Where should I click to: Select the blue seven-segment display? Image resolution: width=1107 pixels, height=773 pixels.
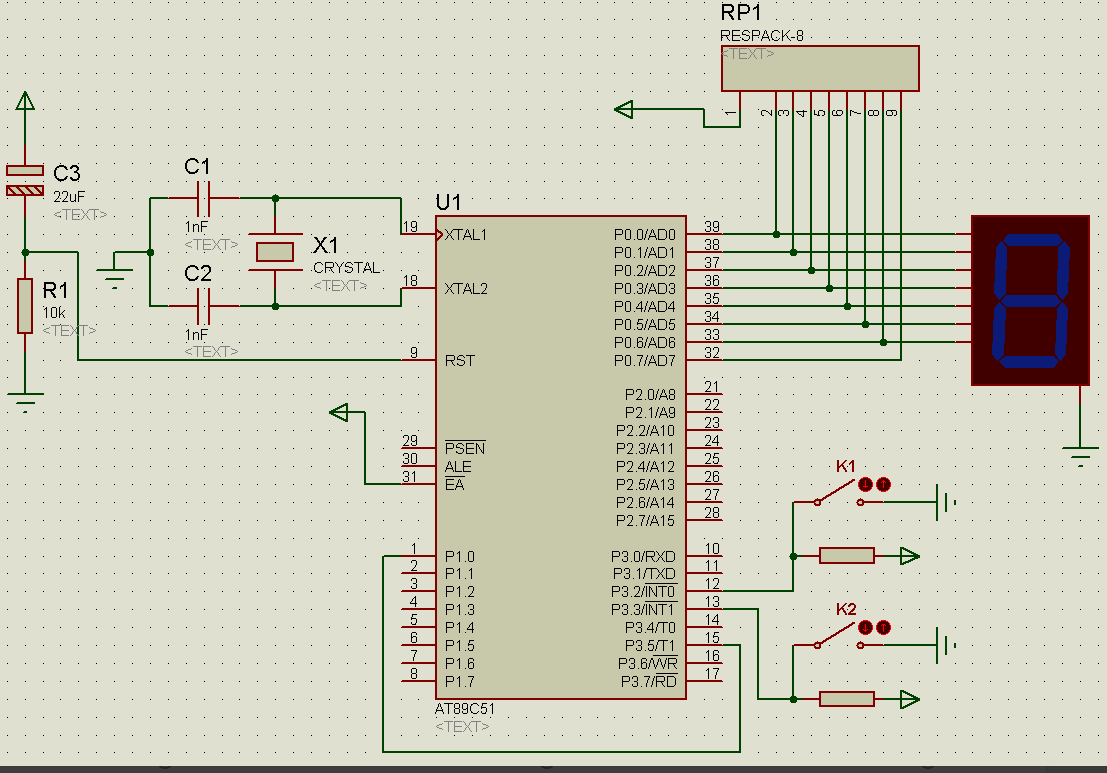point(1030,301)
